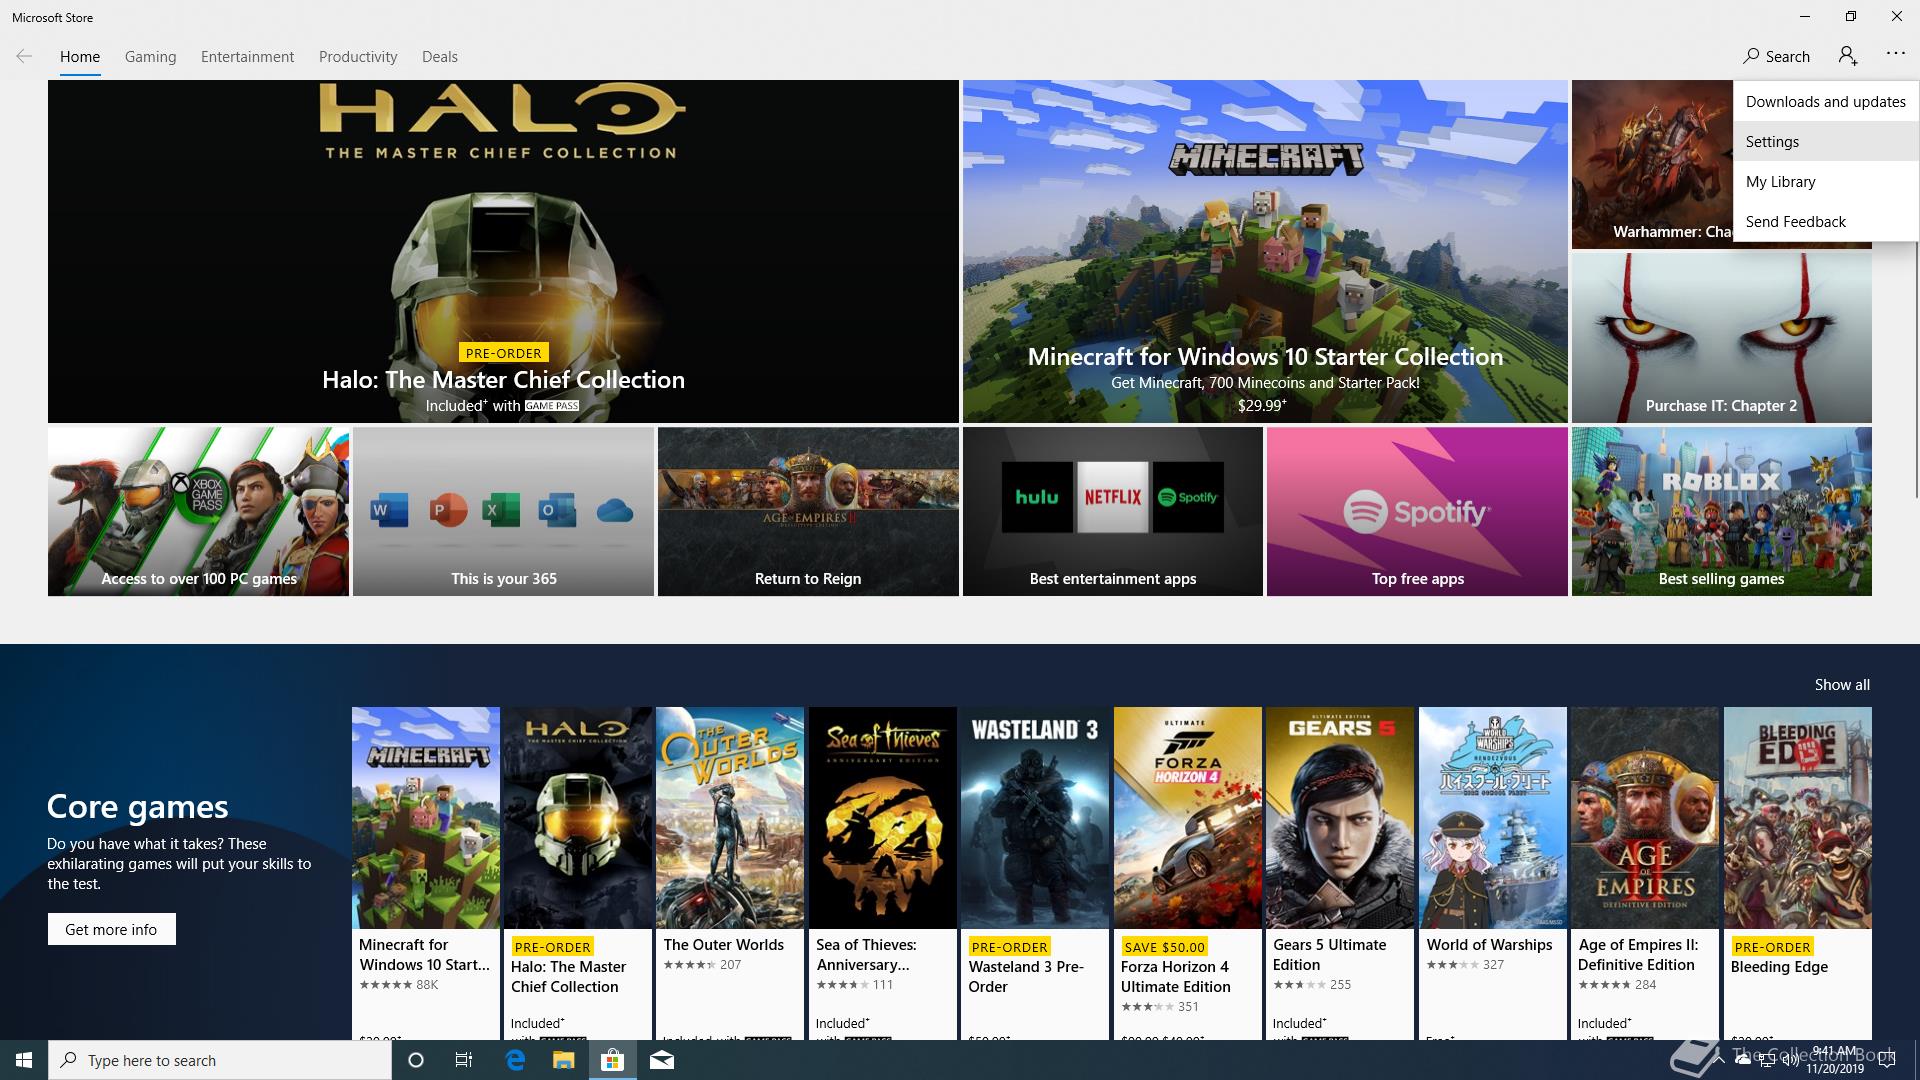Open the Windows Start button

24,1060
